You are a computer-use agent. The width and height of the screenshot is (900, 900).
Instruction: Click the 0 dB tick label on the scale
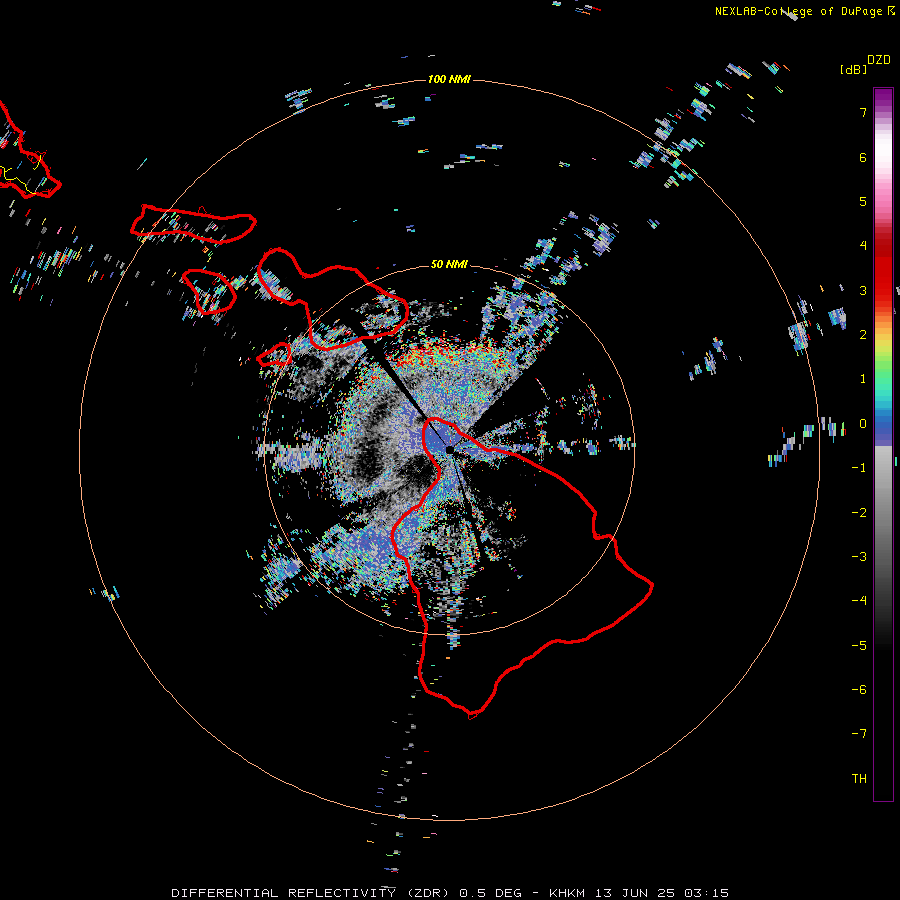[x=863, y=424]
